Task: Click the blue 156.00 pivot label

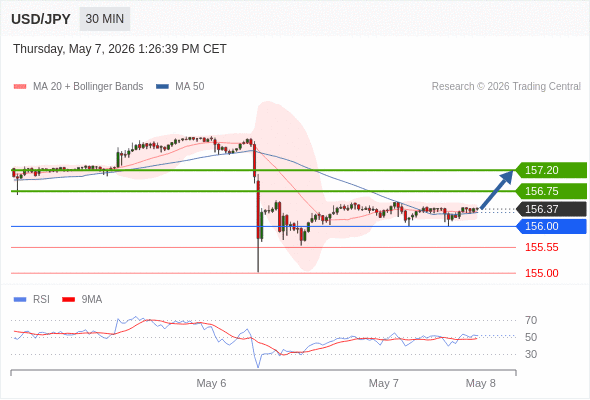Action: click(x=551, y=226)
